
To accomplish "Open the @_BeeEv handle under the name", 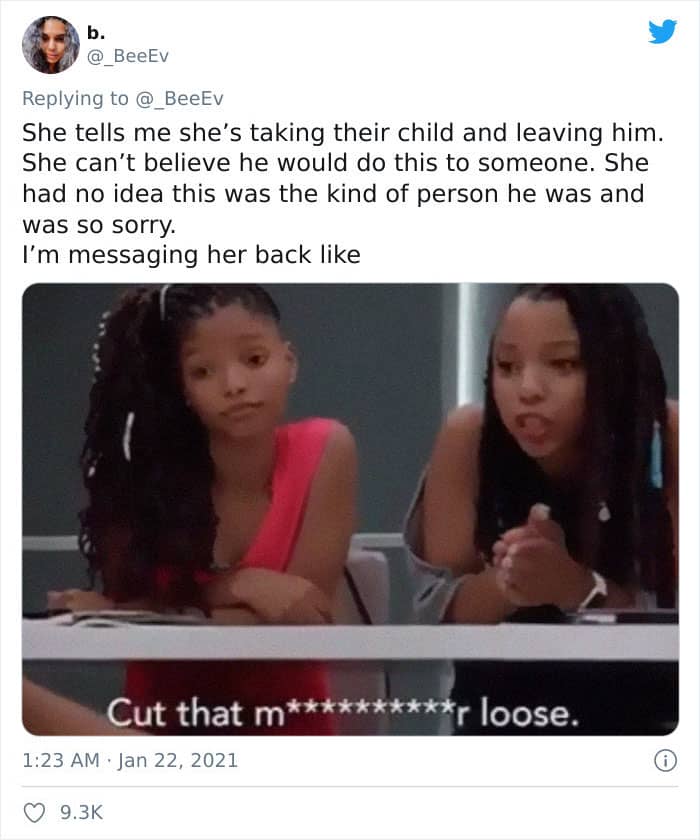I will (127, 56).
